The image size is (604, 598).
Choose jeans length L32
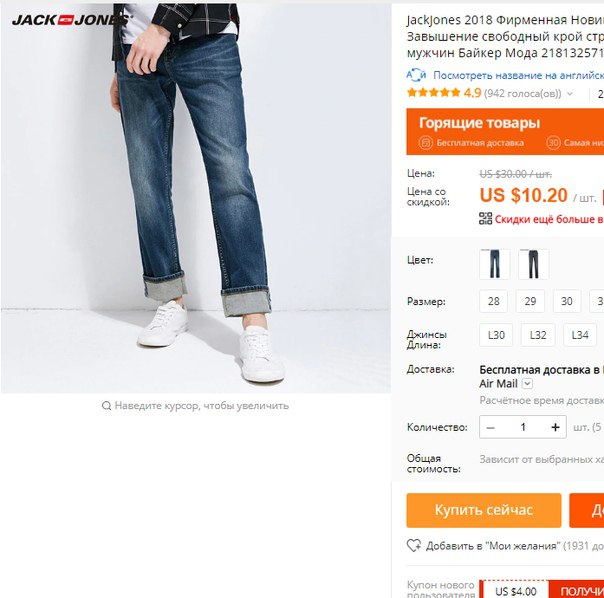click(x=538, y=335)
